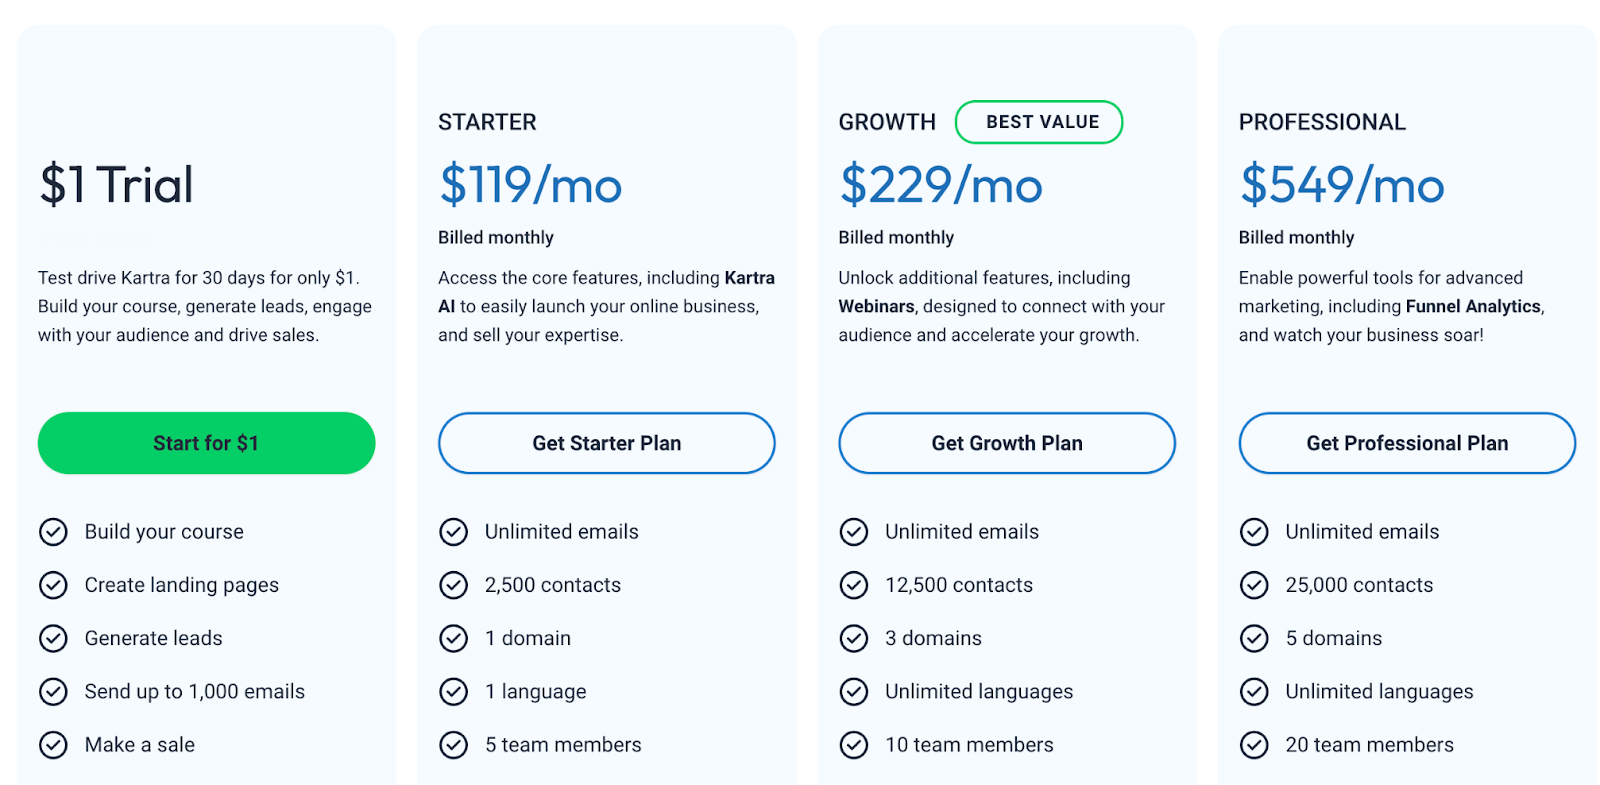Viewport: 1600px width, 785px height.
Task: Click the checkmark beside "Create landing pages"
Action: tap(54, 585)
